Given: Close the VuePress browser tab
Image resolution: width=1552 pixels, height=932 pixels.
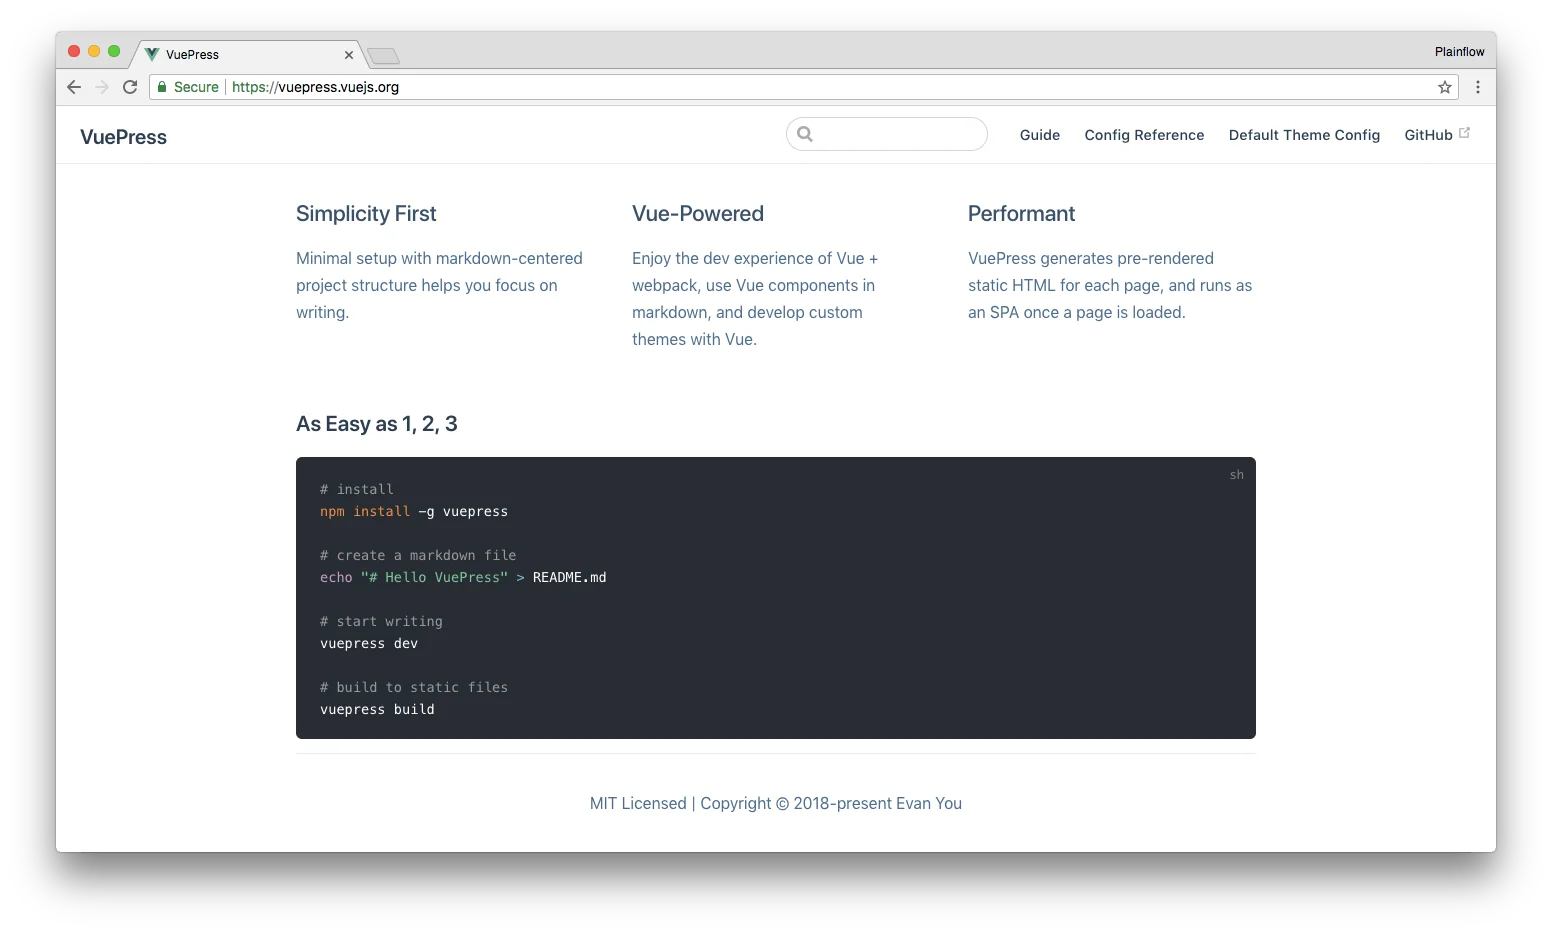Looking at the screenshot, I should coord(349,55).
